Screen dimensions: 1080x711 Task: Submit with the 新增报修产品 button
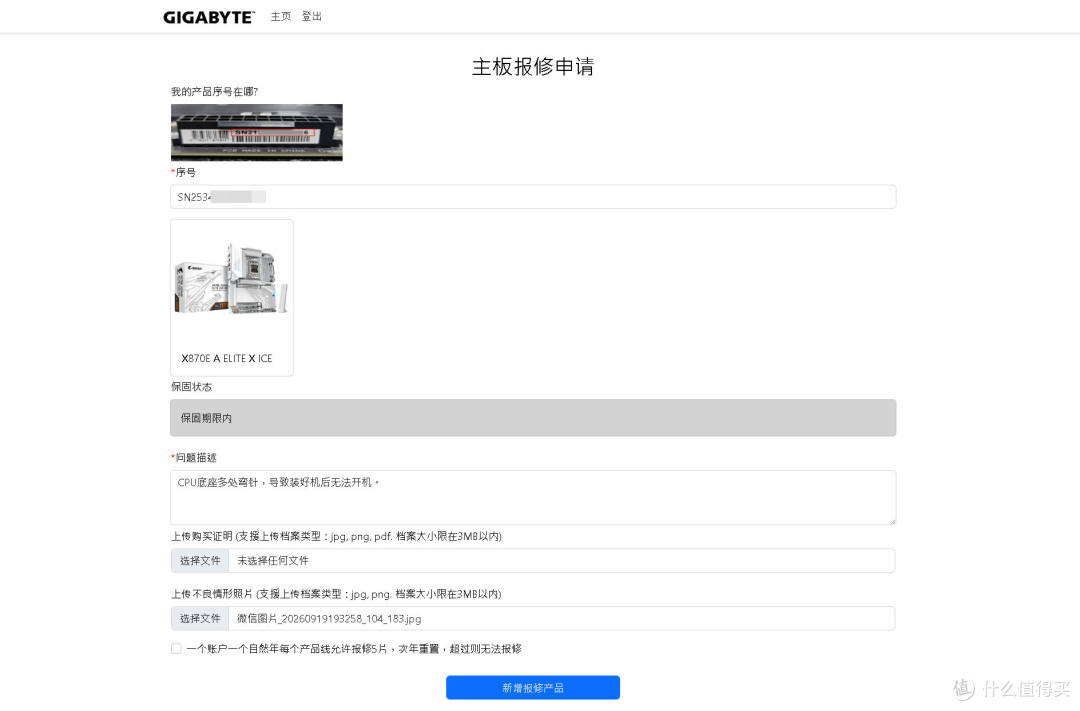[x=533, y=688]
